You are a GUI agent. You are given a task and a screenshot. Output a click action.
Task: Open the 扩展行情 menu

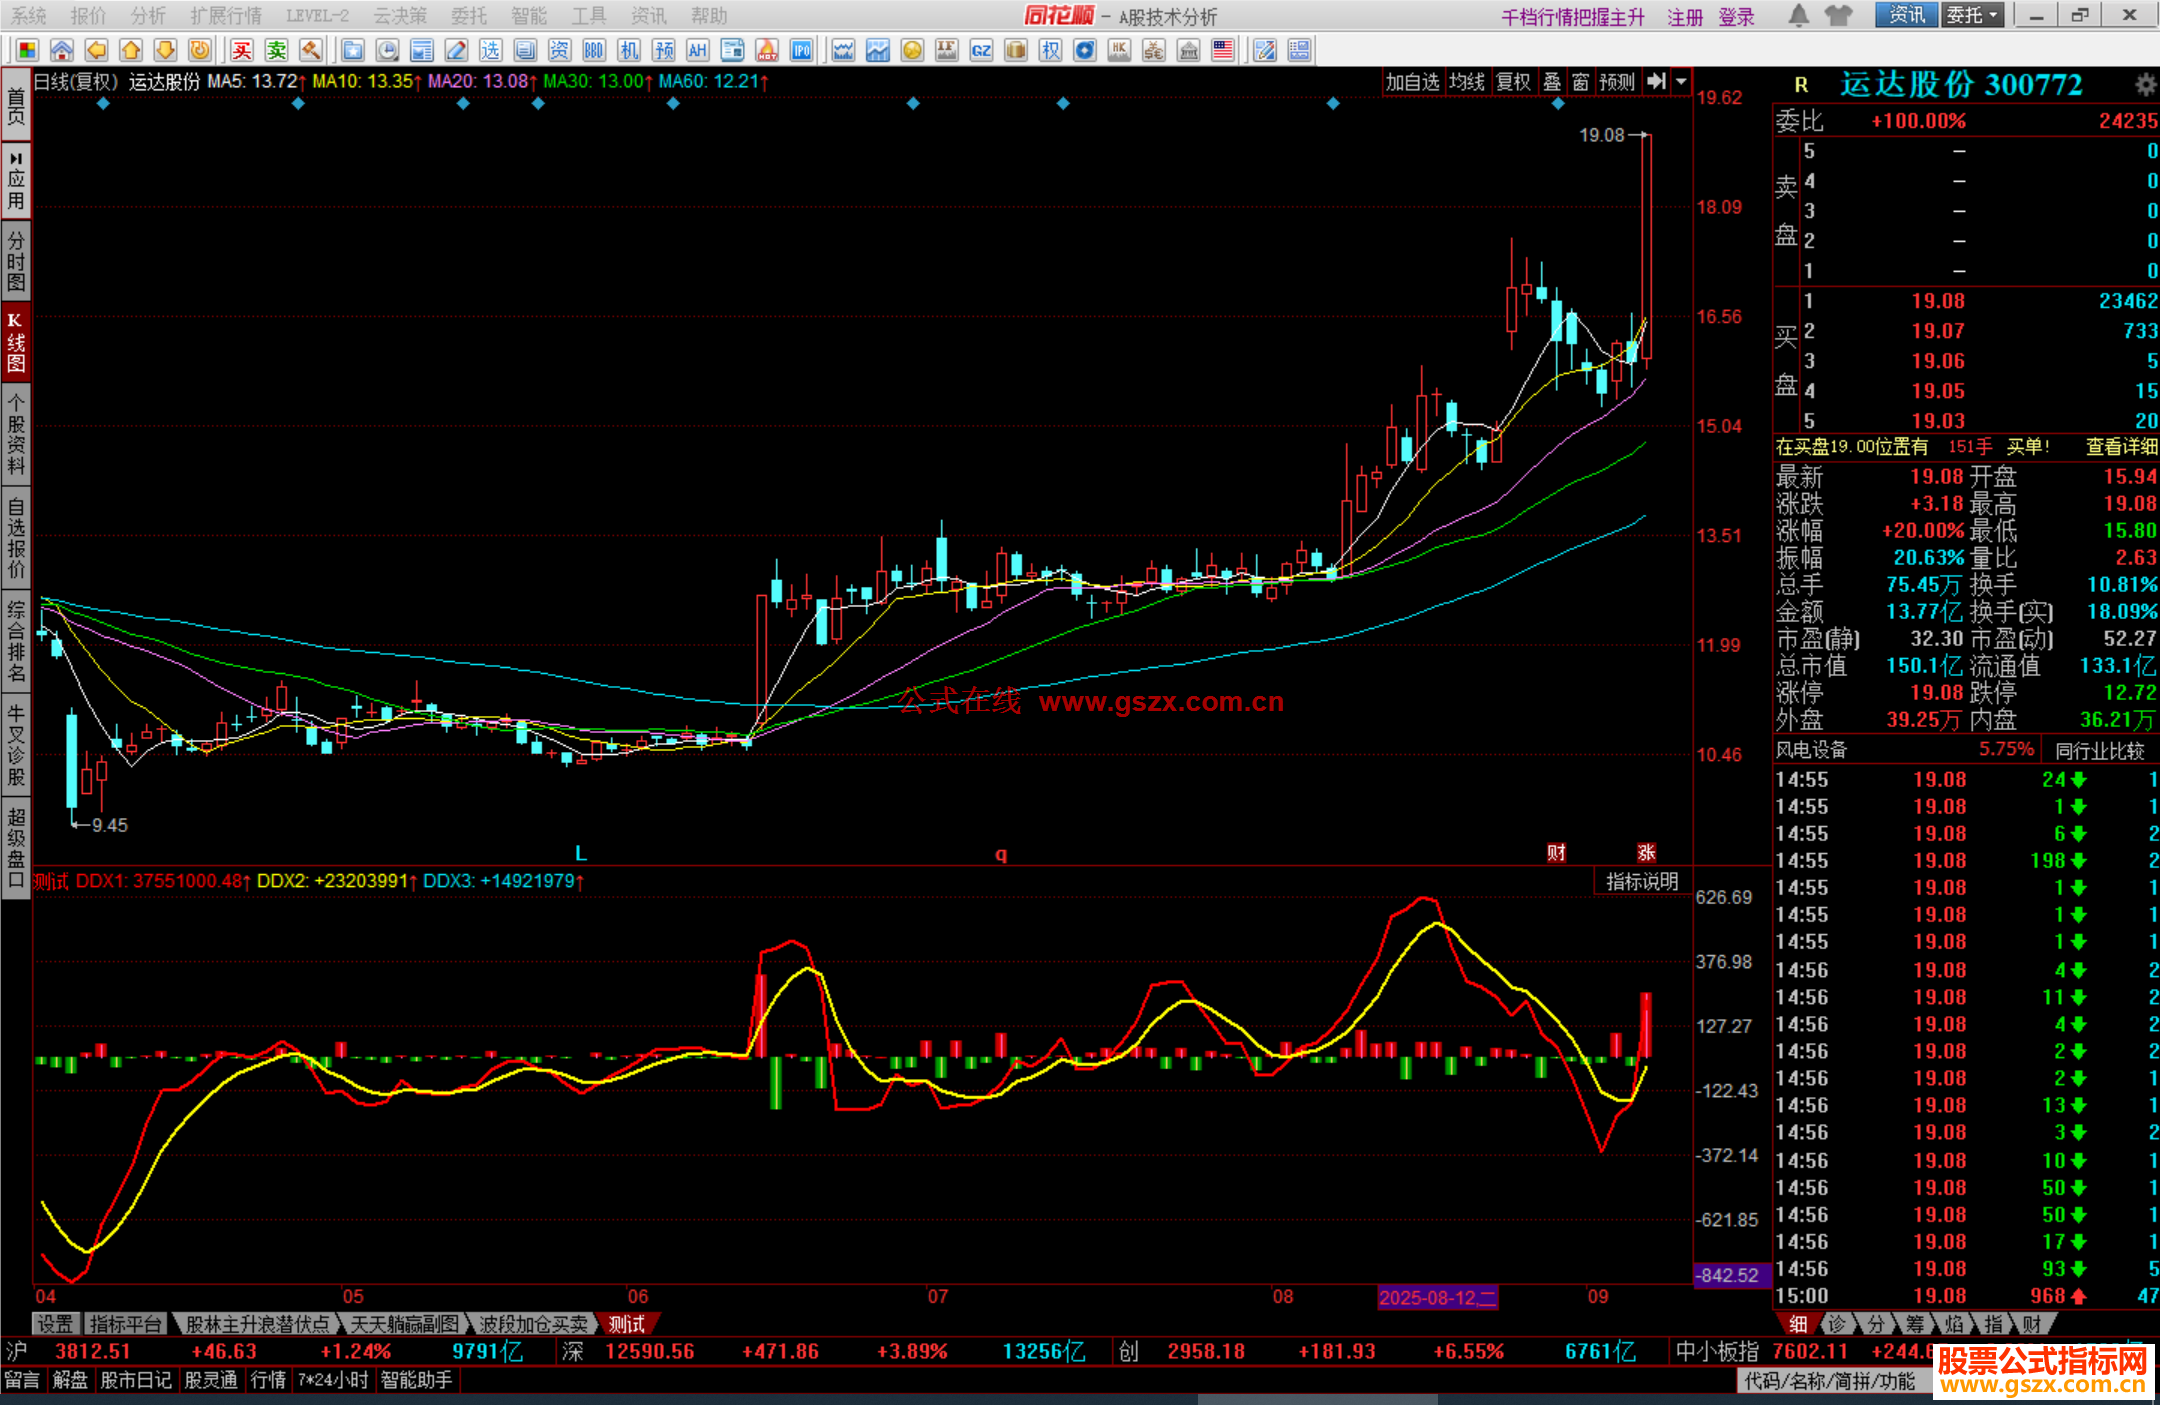coord(226,16)
